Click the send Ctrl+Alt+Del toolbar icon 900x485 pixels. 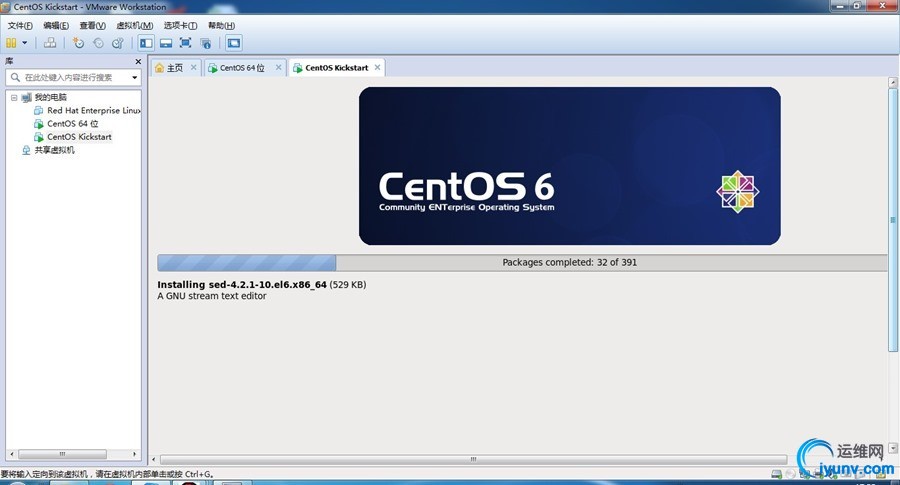pyautogui.click(x=50, y=43)
